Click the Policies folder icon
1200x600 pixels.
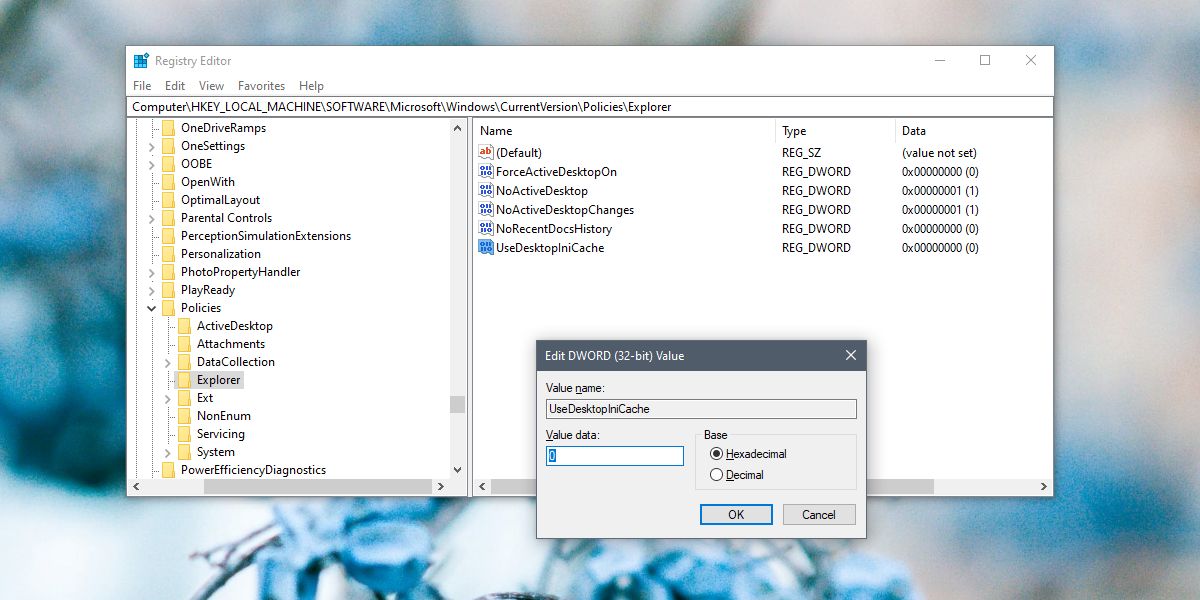168,308
